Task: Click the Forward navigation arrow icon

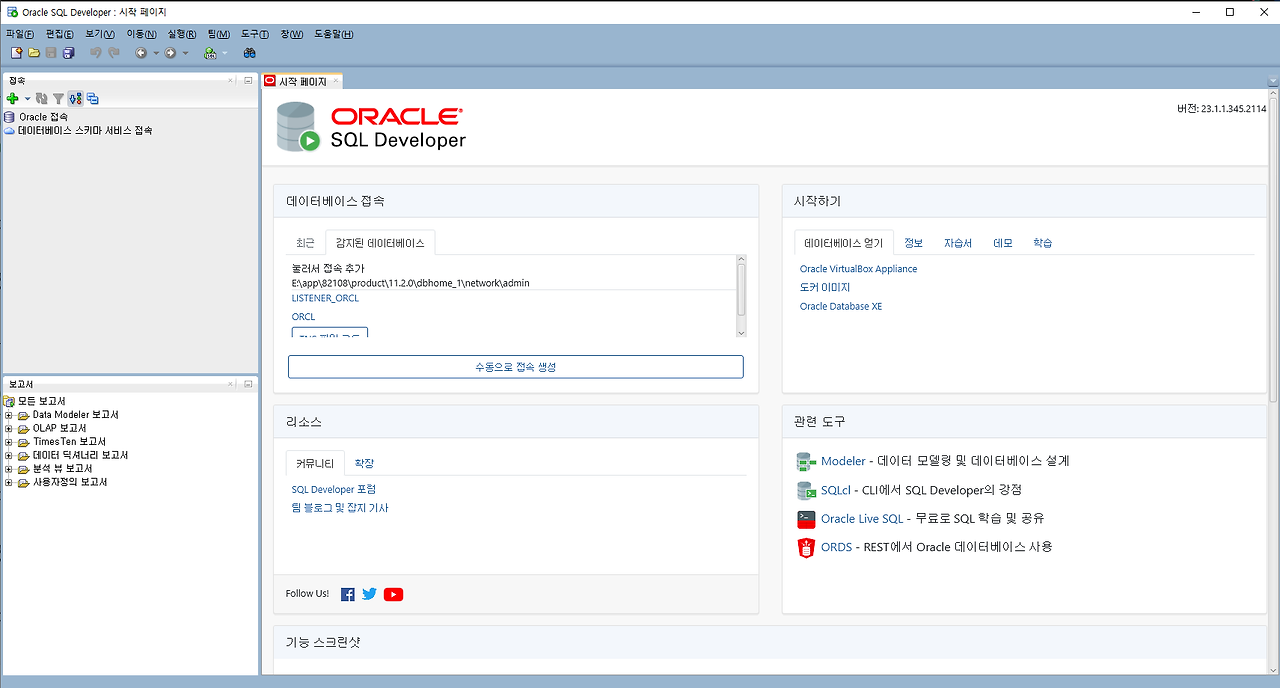Action: (x=170, y=53)
